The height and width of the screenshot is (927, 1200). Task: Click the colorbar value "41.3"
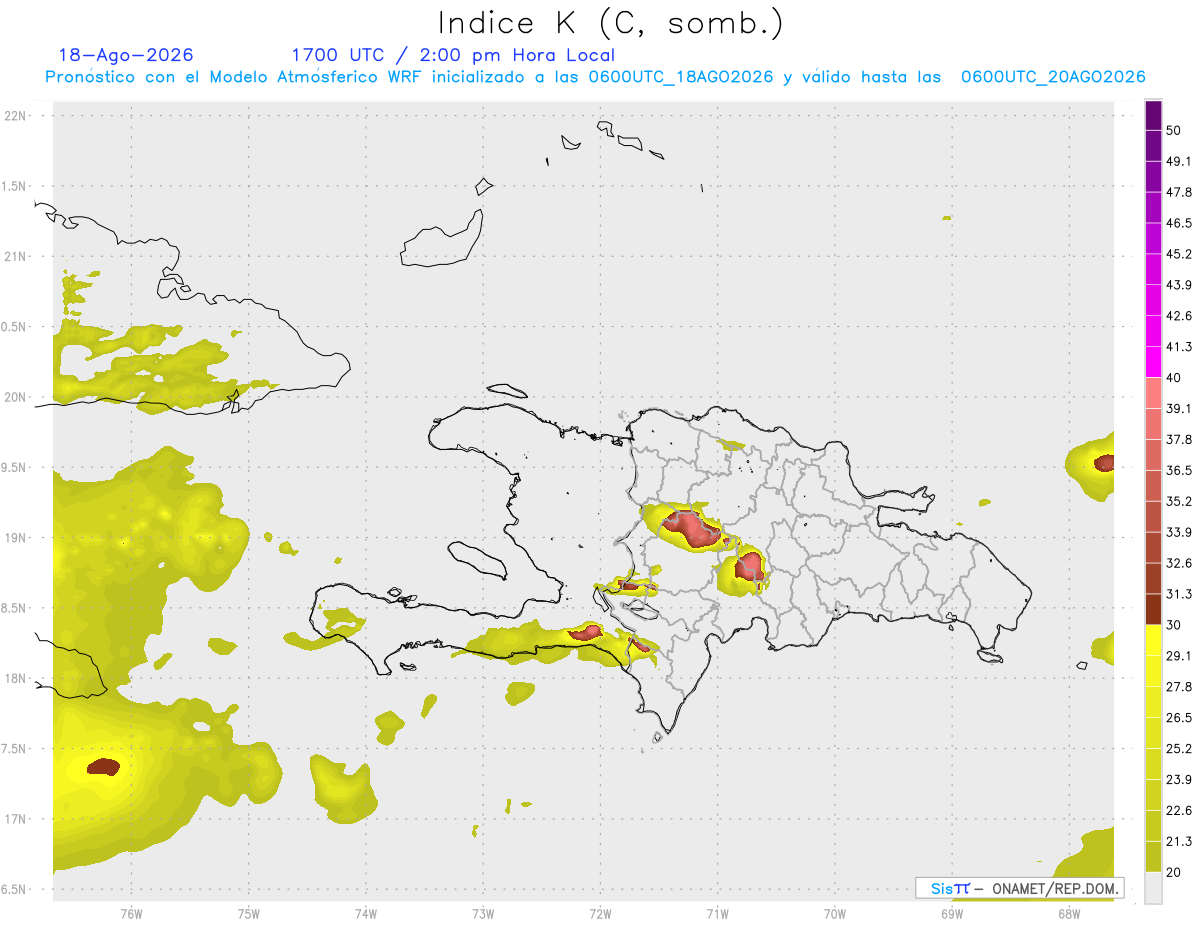(1179, 347)
